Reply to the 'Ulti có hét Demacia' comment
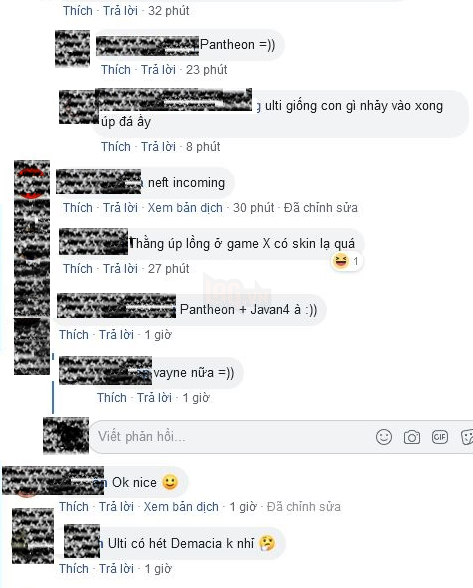The width and height of the screenshot is (473, 588). pyautogui.click(x=116, y=569)
